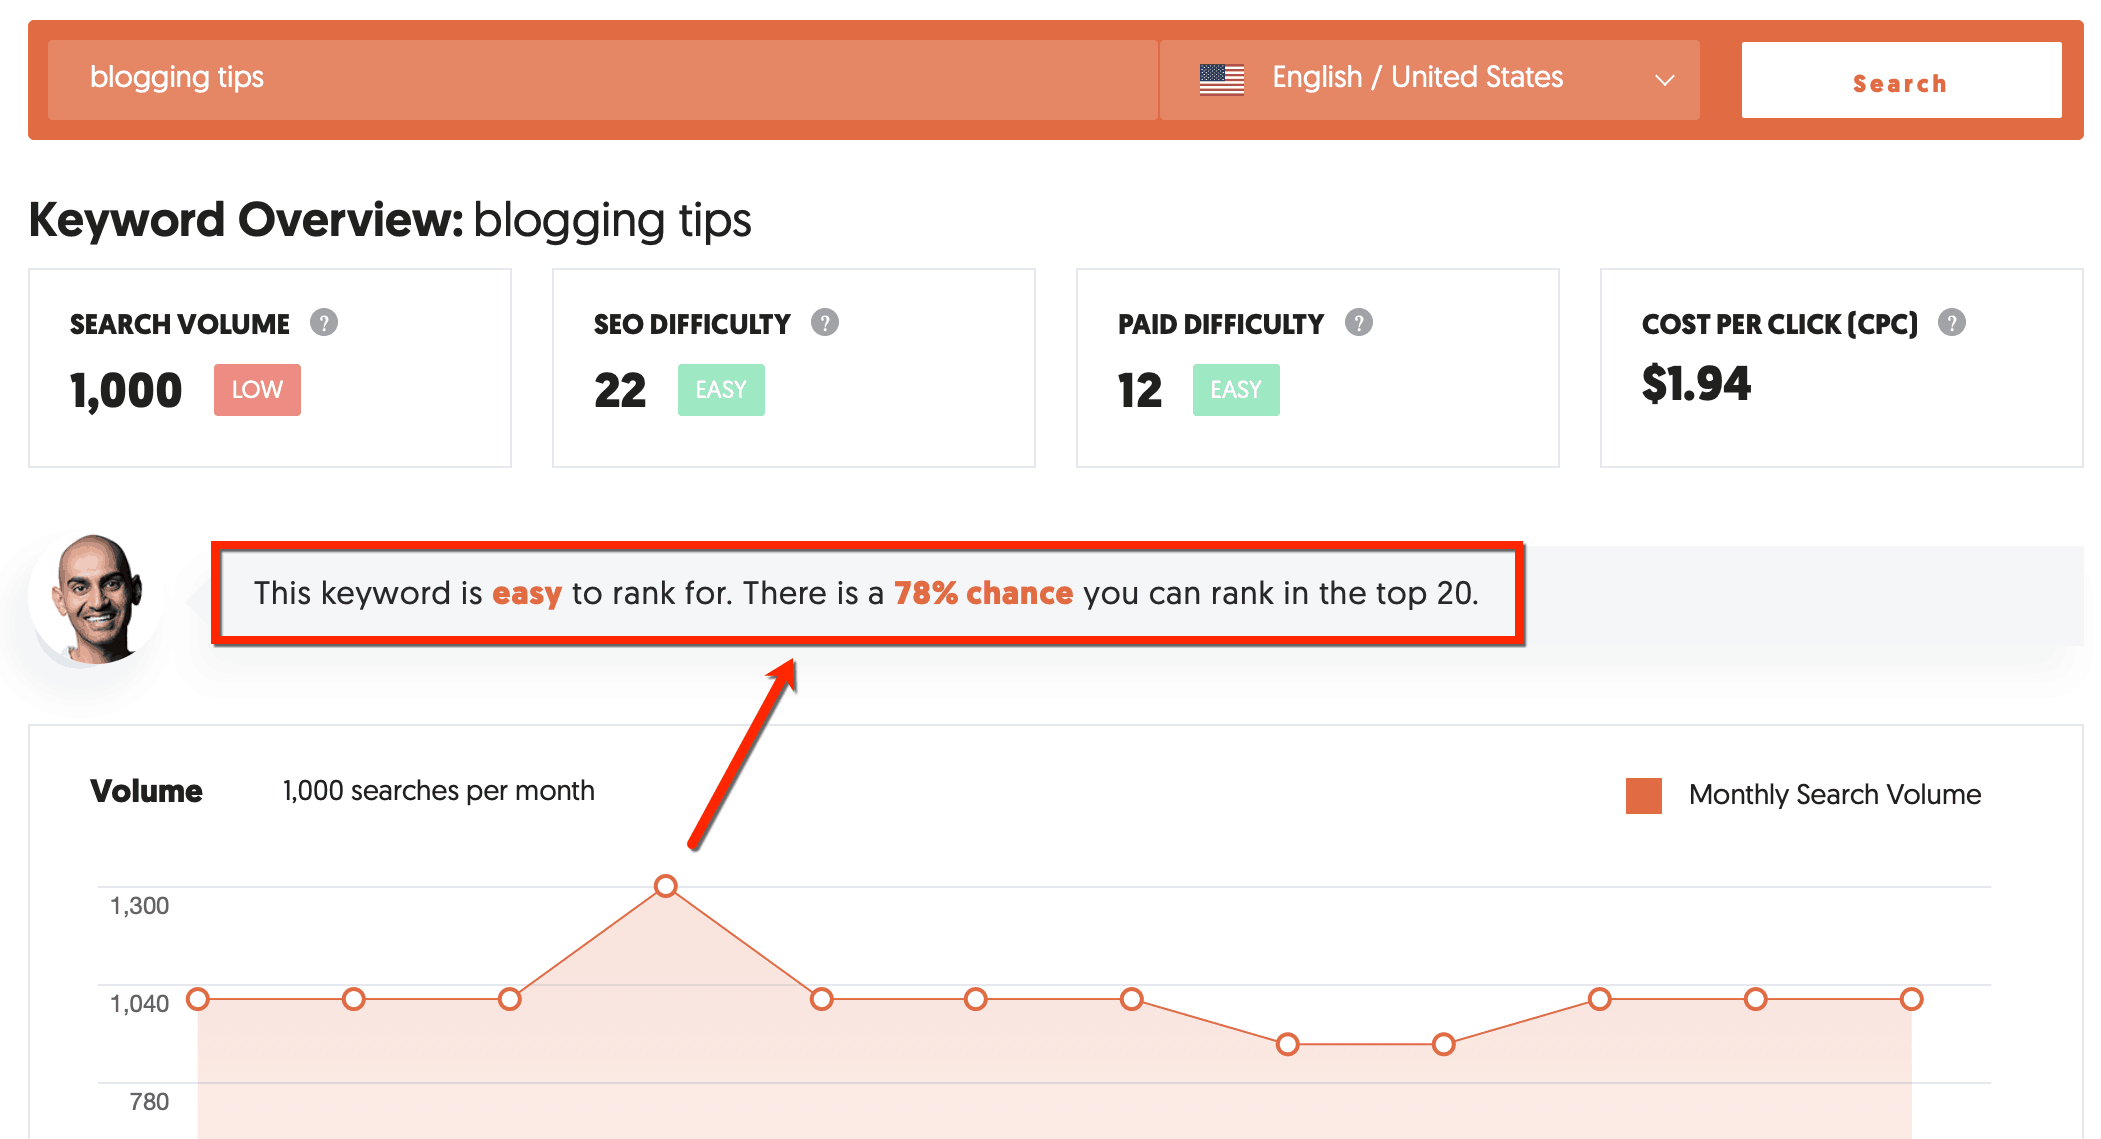Open the language selector chevron arrow
Image resolution: width=2101 pixels, height=1139 pixels.
1664,79
